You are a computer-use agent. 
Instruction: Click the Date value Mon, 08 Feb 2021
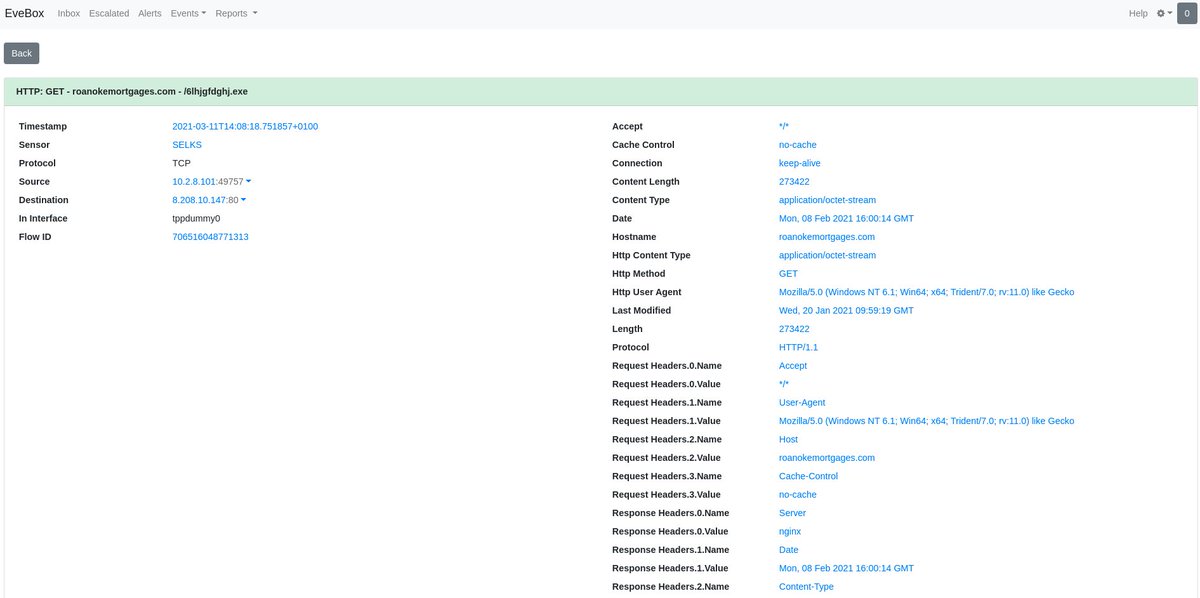[x=846, y=218]
